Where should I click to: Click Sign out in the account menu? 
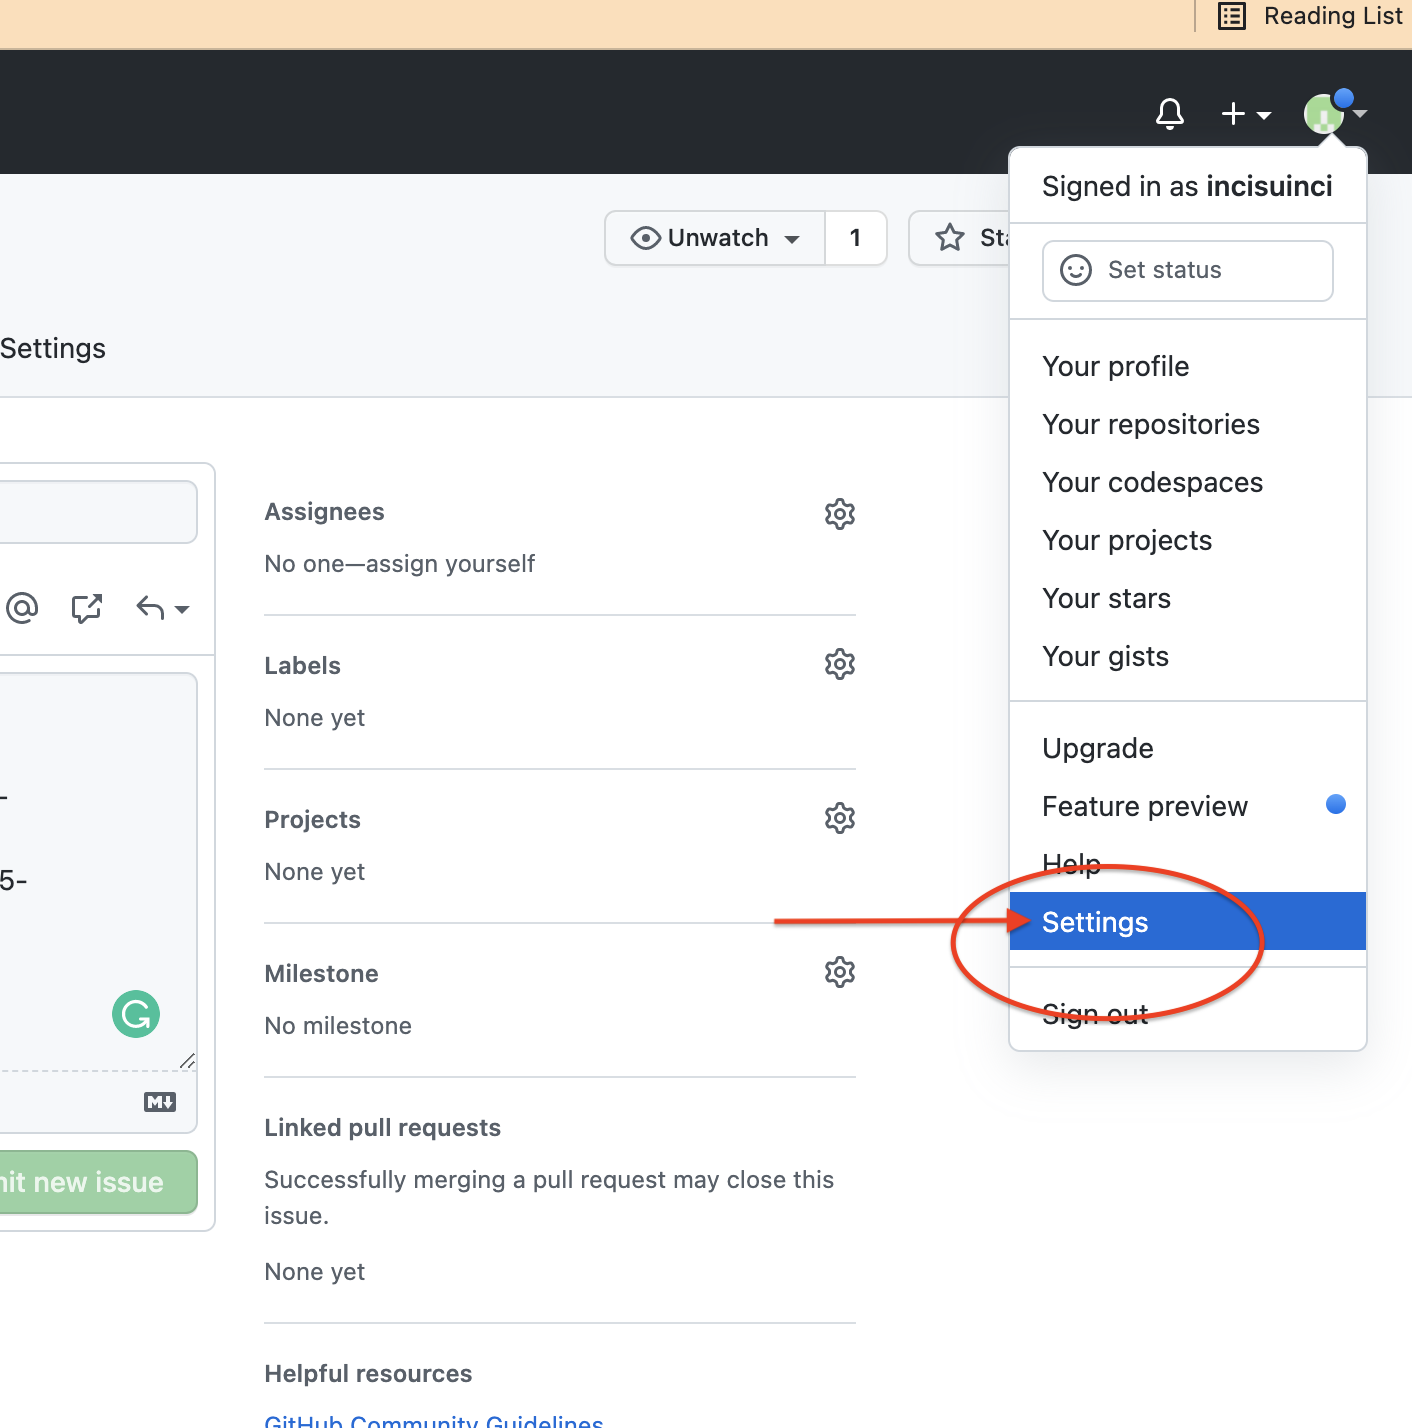(x=1094, y=1013)
